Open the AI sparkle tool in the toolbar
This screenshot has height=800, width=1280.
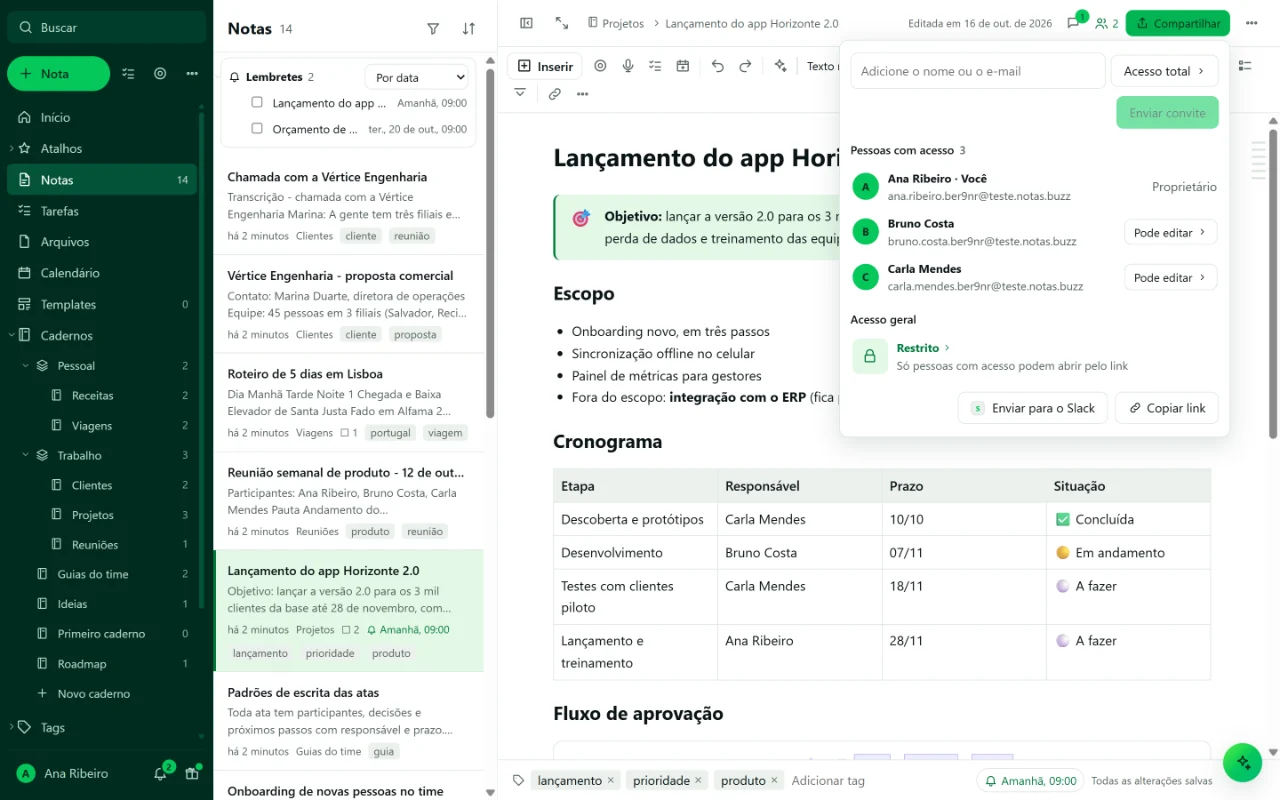coord(781,66)
